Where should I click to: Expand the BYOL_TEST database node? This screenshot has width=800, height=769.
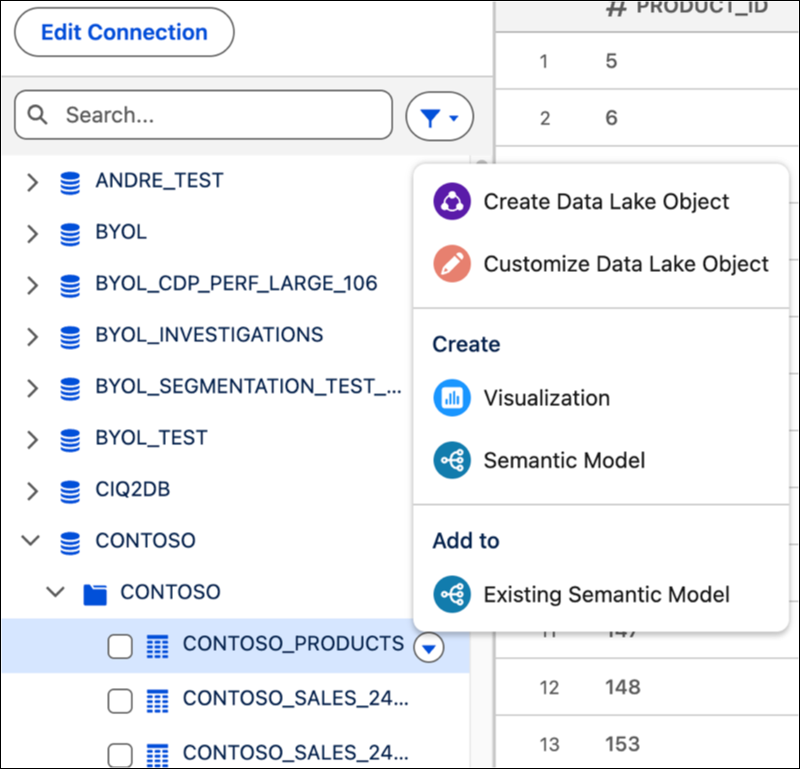click(x=33, y=439)
